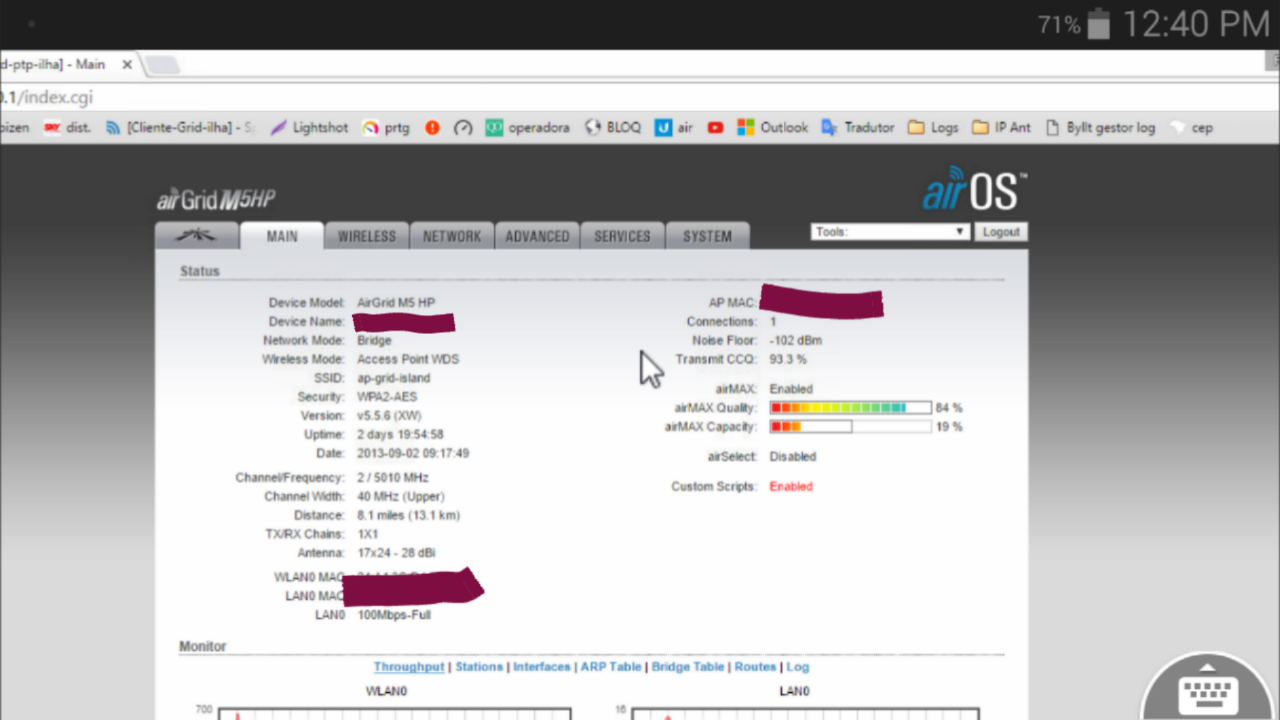
Task: Click the 71% battery percentage
Action: 1060,25
